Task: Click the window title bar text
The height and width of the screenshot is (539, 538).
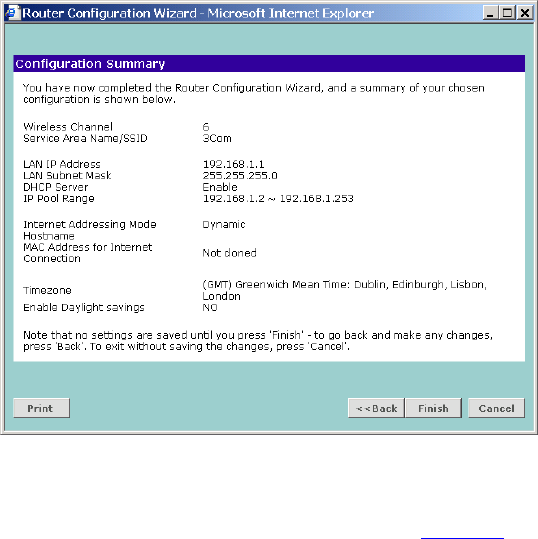Action: (x=198, y=13)
